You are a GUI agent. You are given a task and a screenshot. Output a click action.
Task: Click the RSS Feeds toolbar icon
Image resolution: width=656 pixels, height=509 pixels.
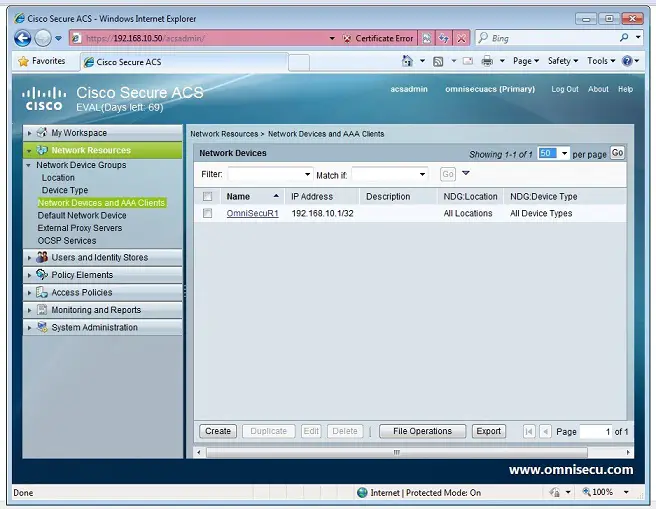click(438, 61)
